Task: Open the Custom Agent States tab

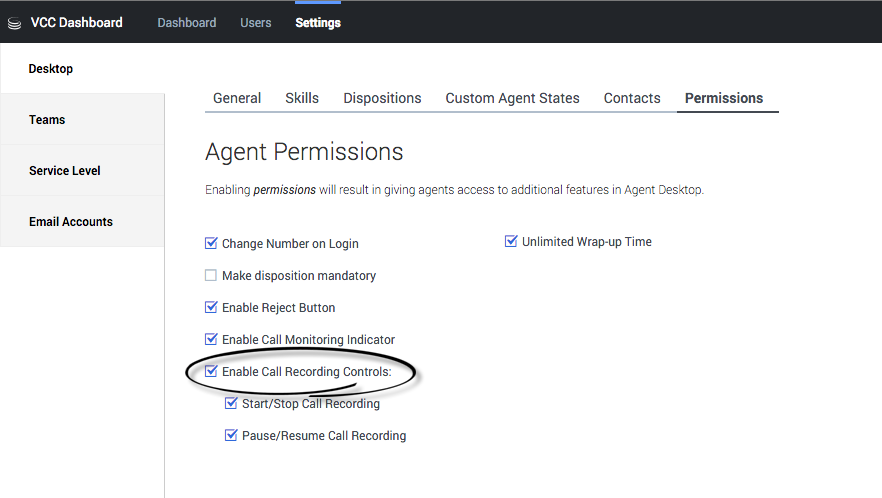Action: click(512, 98)
